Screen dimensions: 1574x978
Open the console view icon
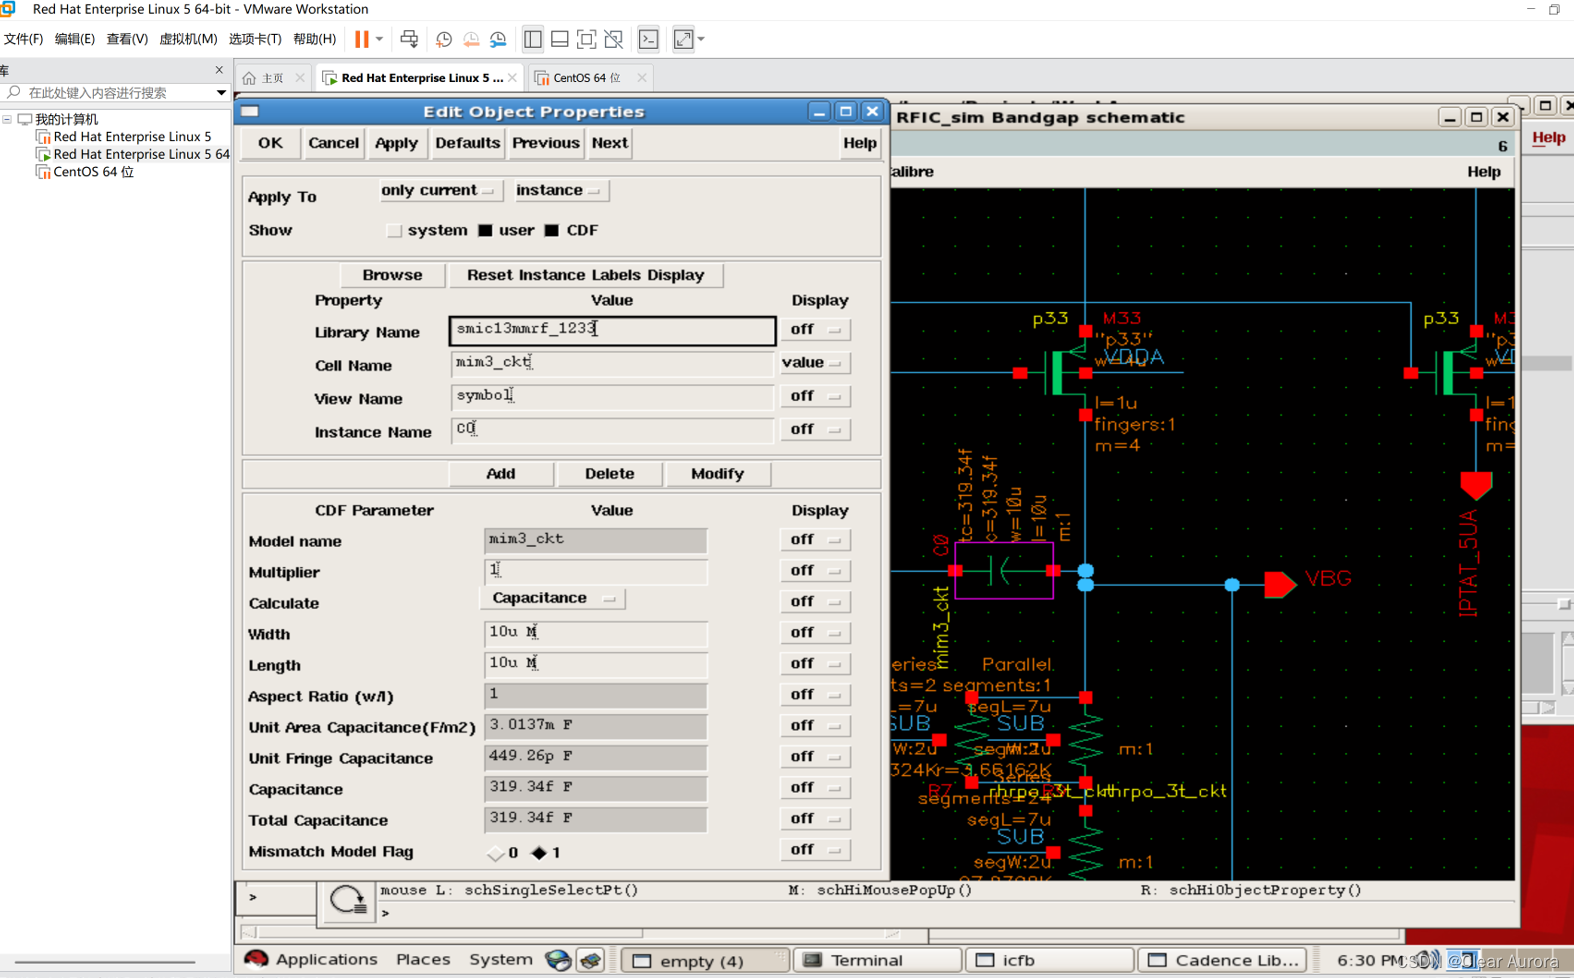pos(649,39)
